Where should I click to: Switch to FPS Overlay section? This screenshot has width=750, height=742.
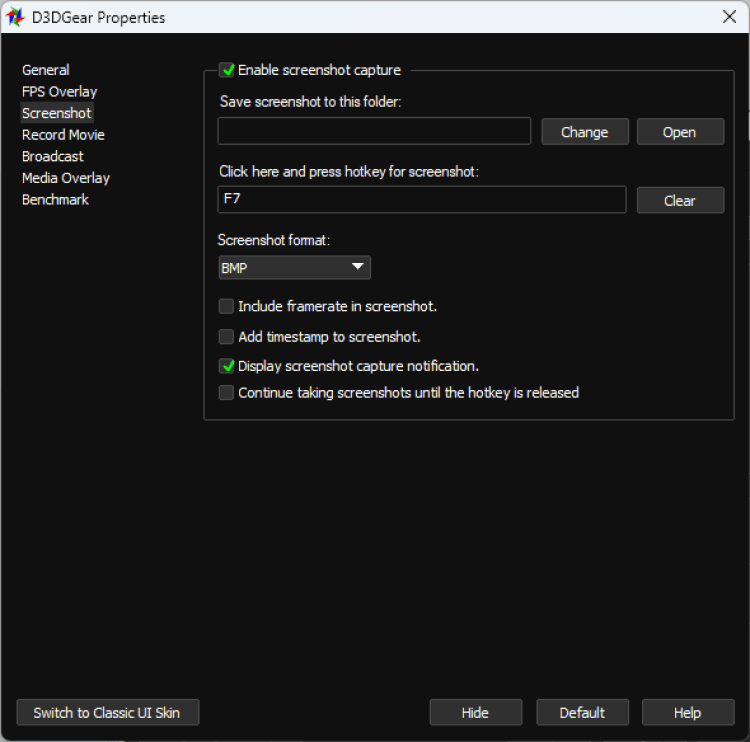point(59,91)
